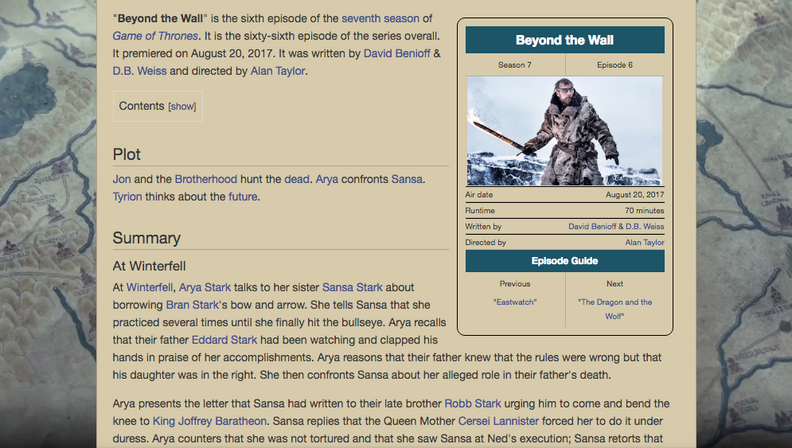Follow the Jon link in Plot
This screenshot has height=448, width=792.
[x=122, y=179]
